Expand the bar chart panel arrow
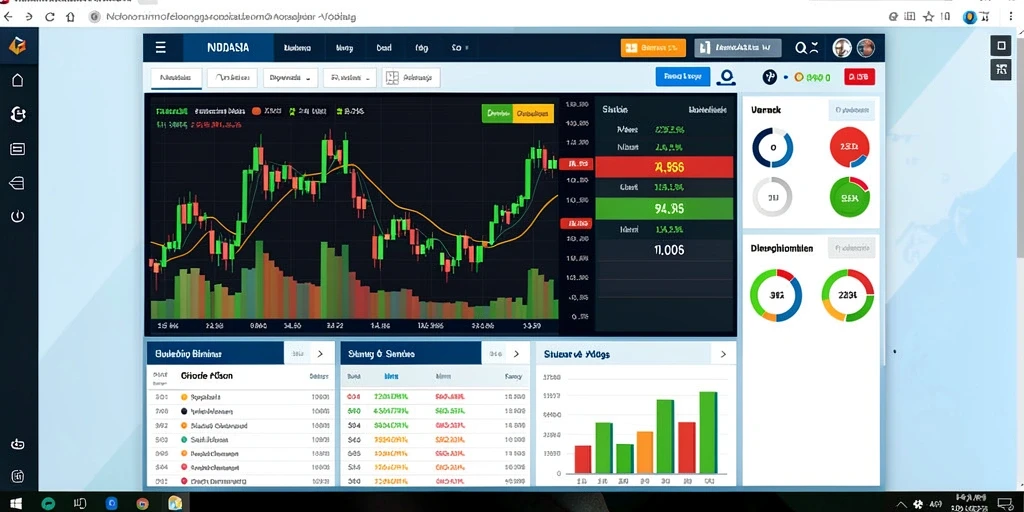This screenshot has height=512, width=1024. (x=723, y=354)
